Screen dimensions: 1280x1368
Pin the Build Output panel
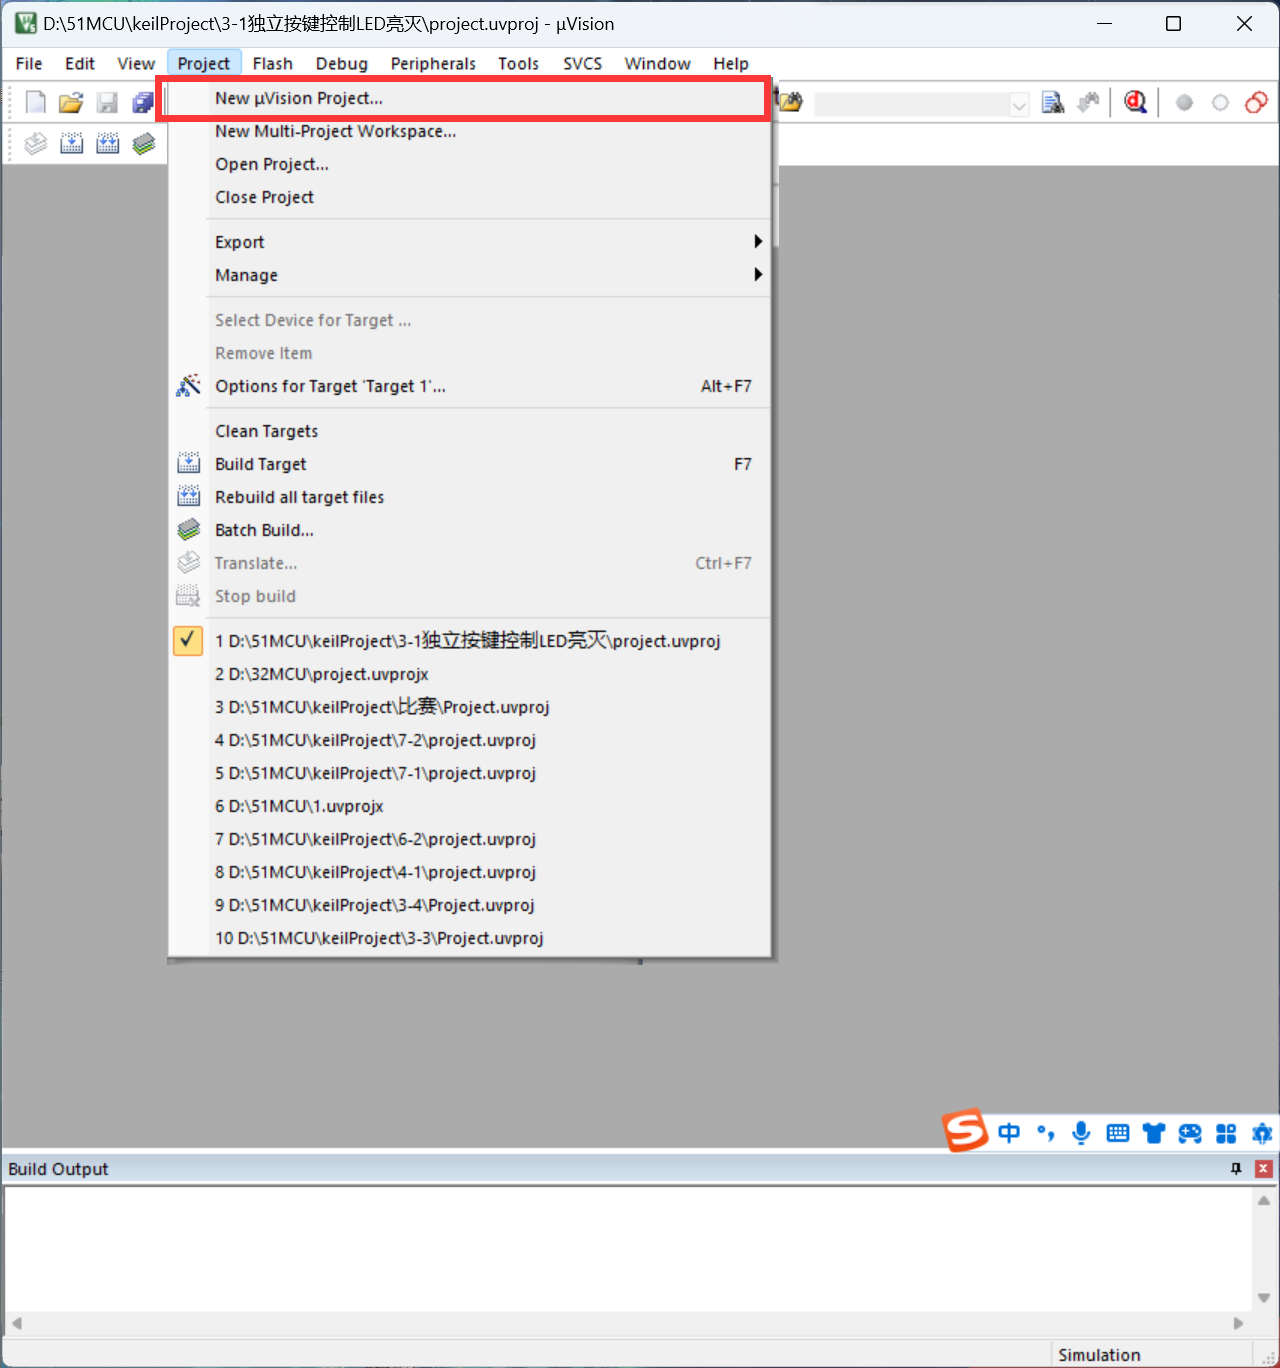tap(1236, 1168)
